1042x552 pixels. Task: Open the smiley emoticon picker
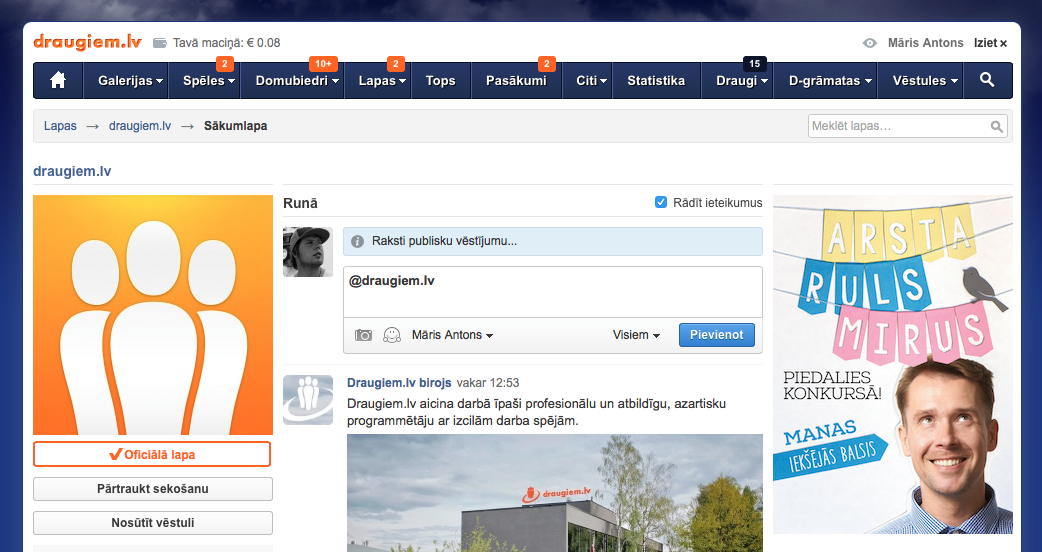(x=392, y=335)
